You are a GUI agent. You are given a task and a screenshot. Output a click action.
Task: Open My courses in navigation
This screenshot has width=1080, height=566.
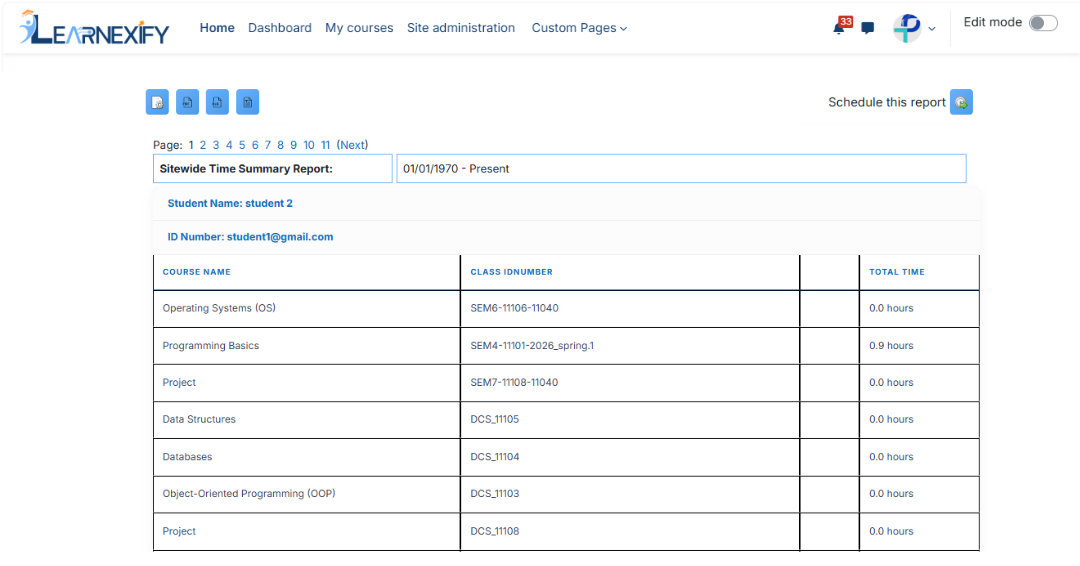[x=359, y=28]
